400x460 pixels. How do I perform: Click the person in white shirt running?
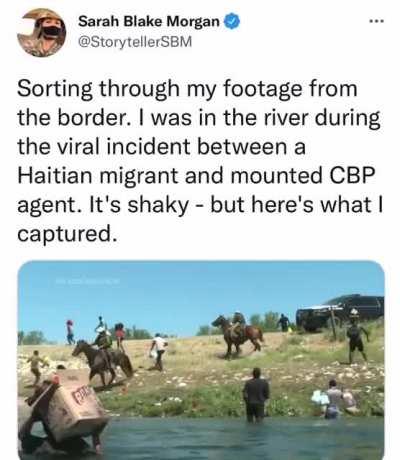pos(158,351)
